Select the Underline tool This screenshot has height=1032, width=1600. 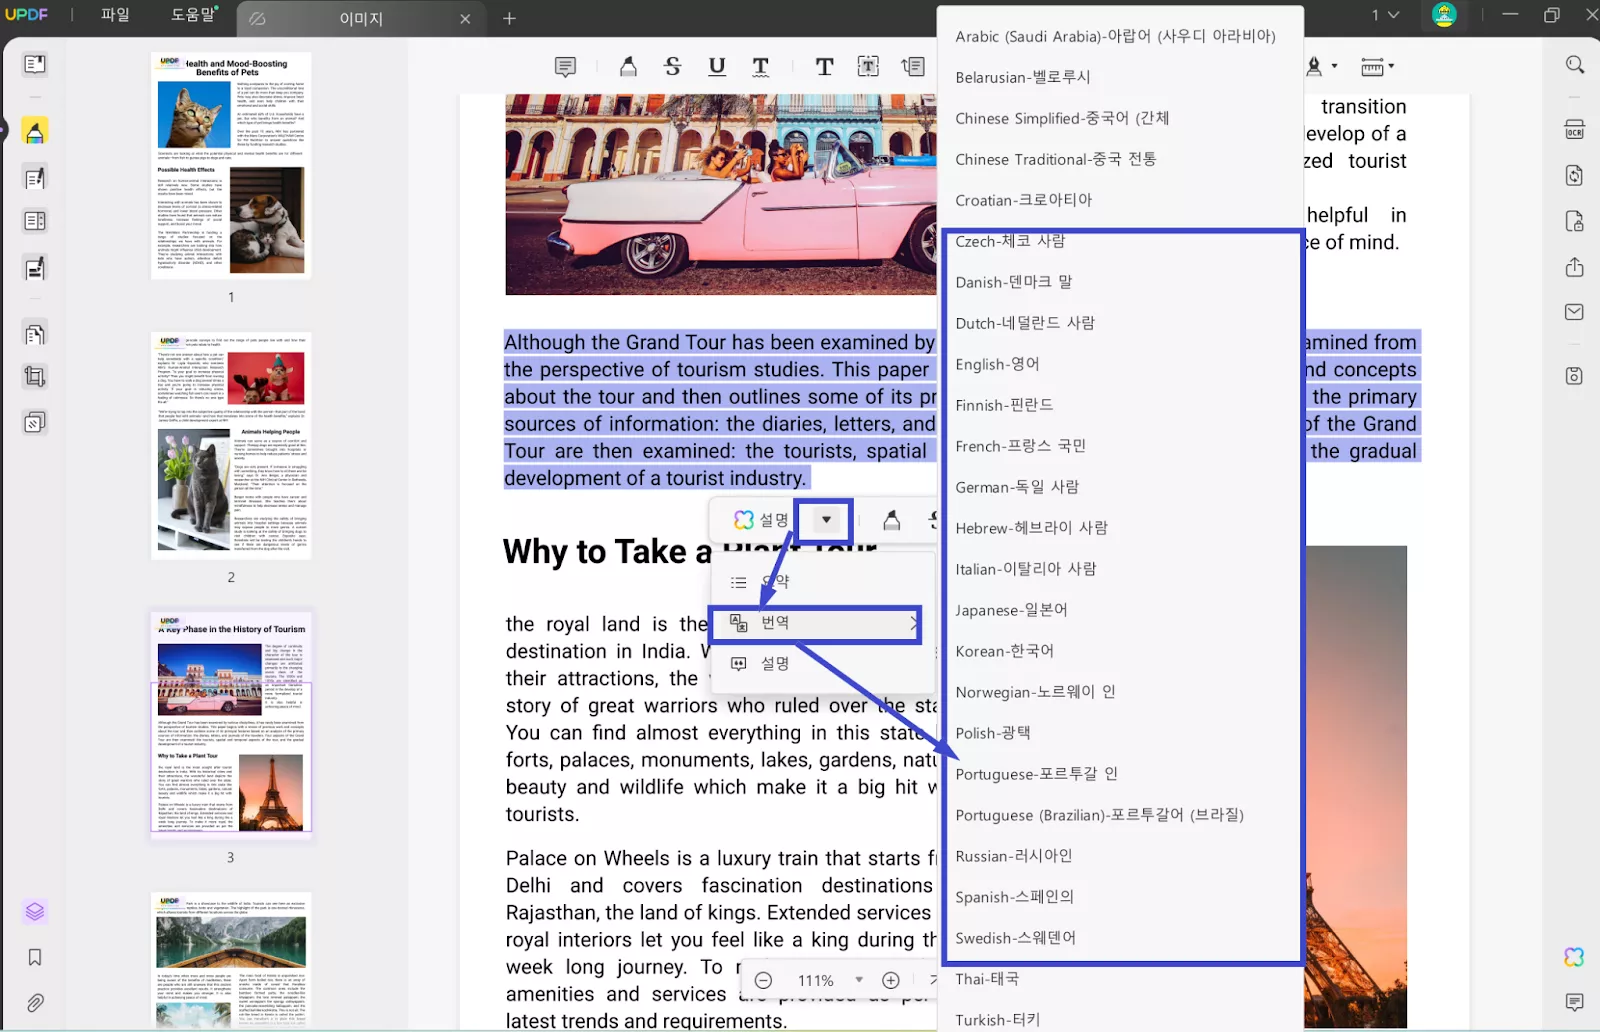coord(717,67)
